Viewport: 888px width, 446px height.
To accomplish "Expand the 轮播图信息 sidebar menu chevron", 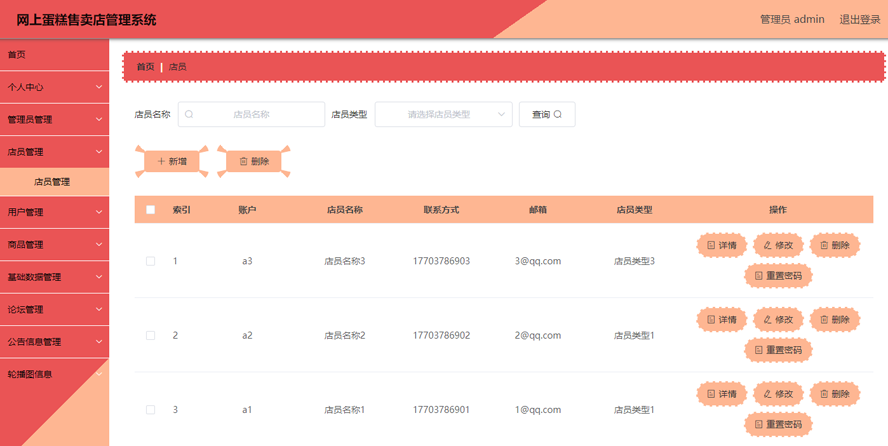I will [99, 374].
